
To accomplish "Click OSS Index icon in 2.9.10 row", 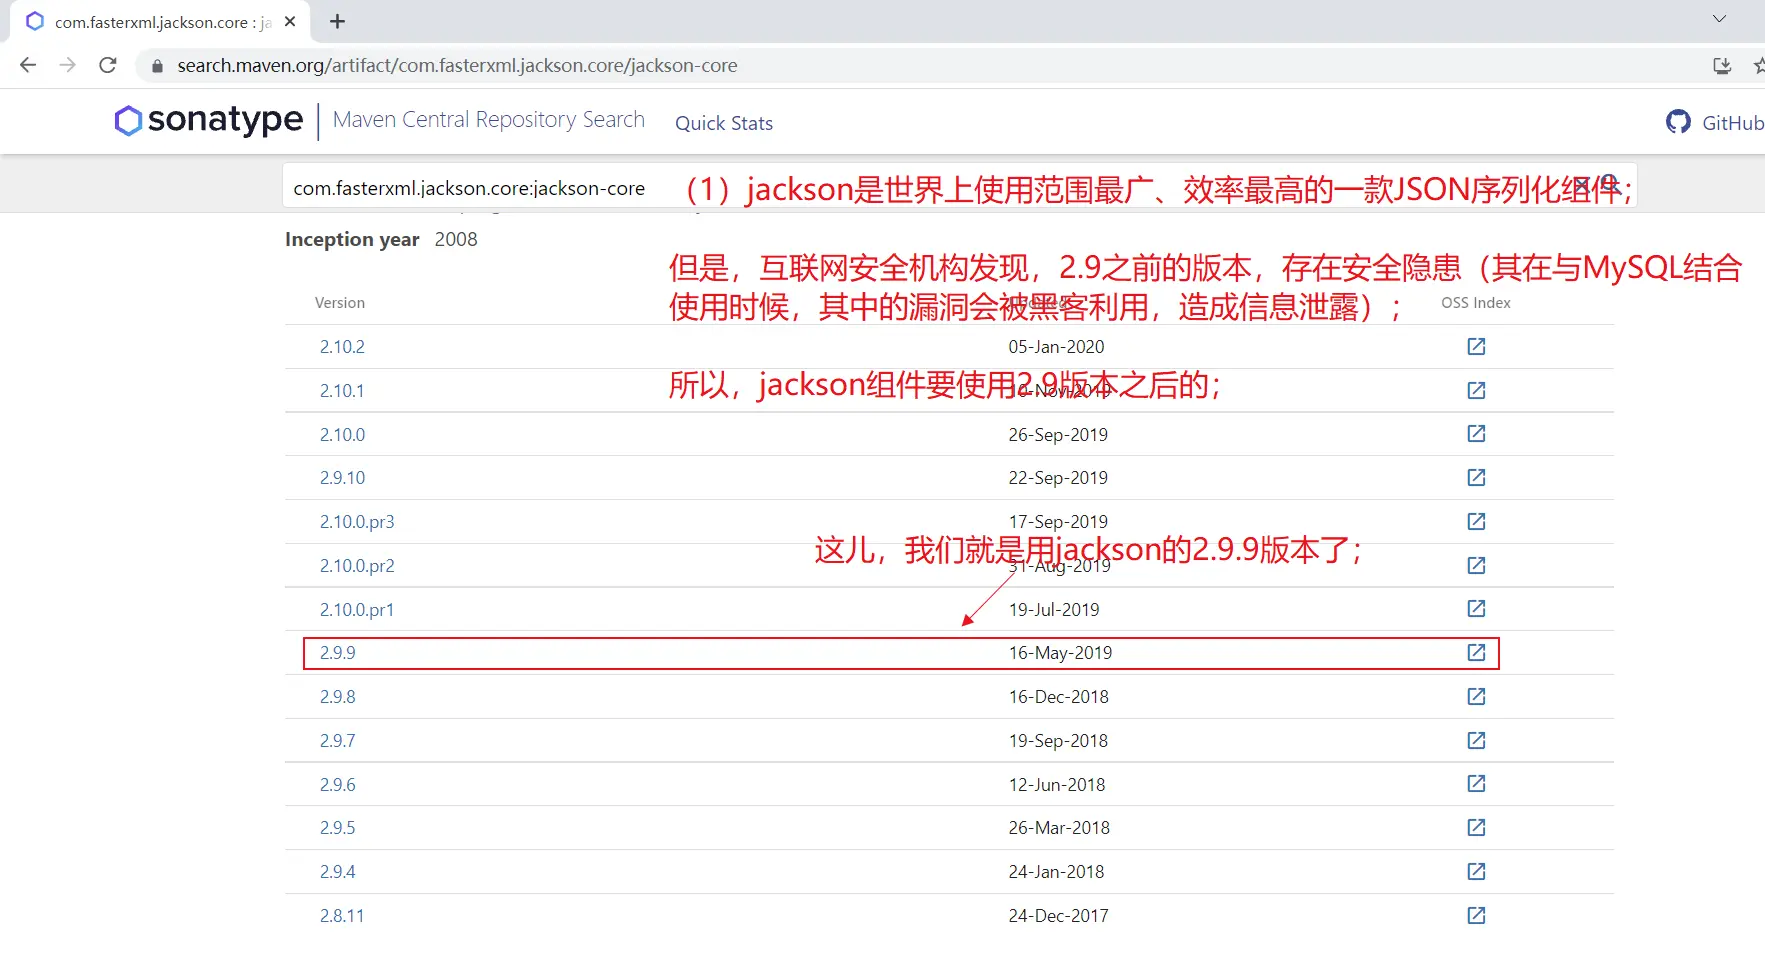I will pos(1476,477).
